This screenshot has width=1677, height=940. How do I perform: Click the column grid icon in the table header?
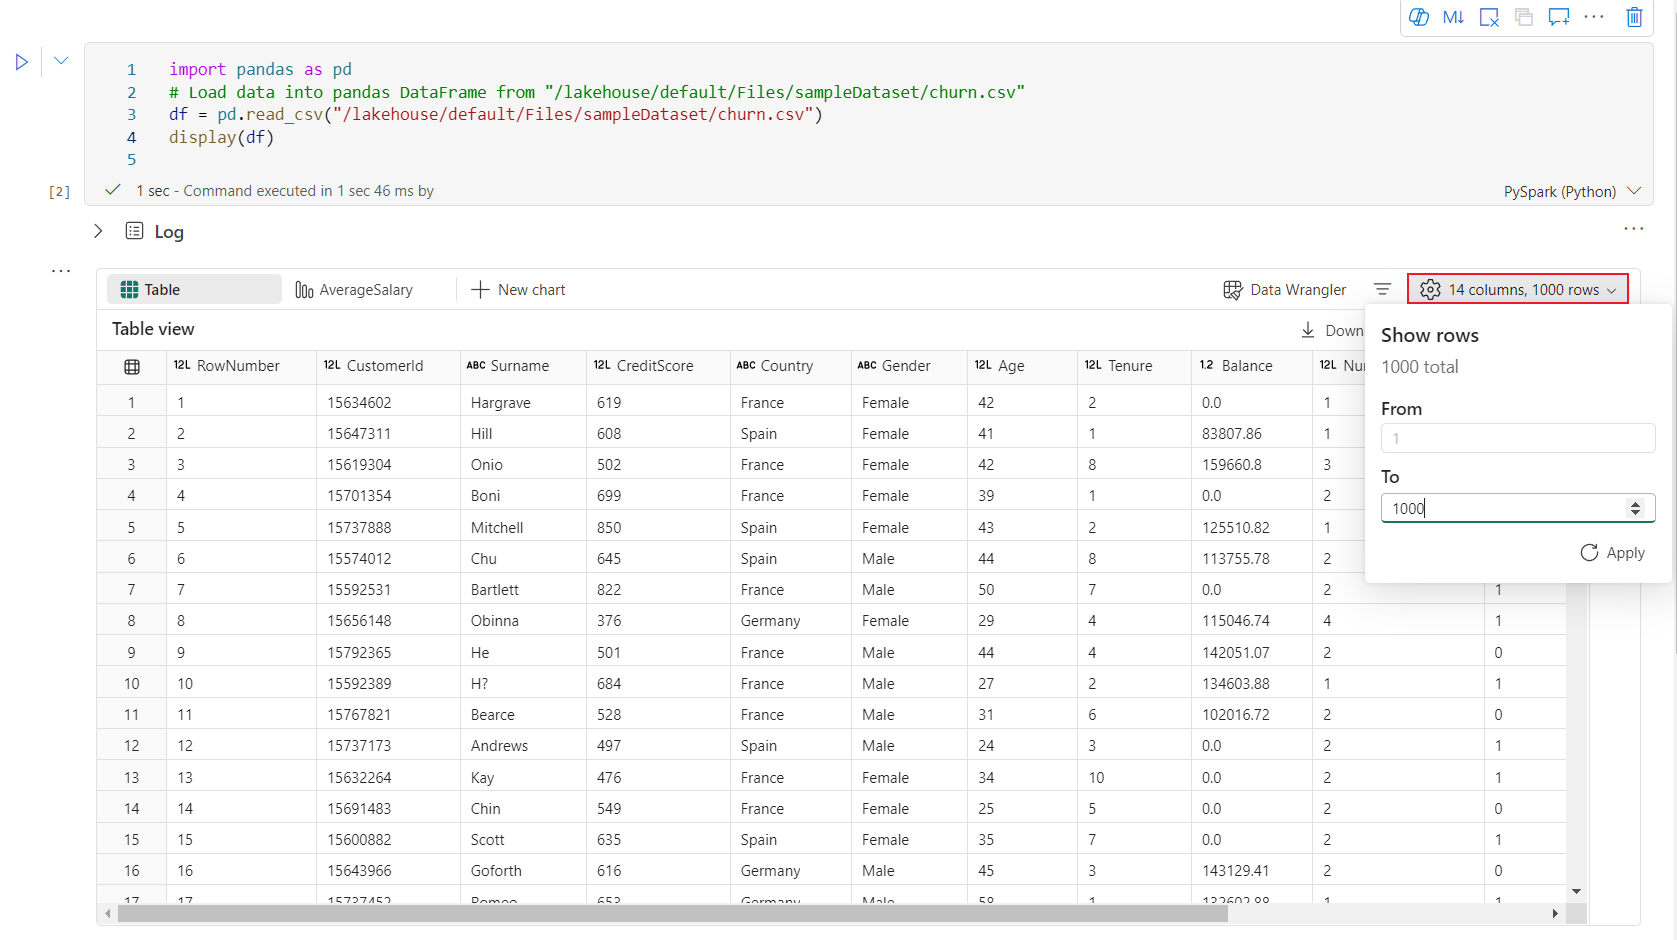coord(132,366)
